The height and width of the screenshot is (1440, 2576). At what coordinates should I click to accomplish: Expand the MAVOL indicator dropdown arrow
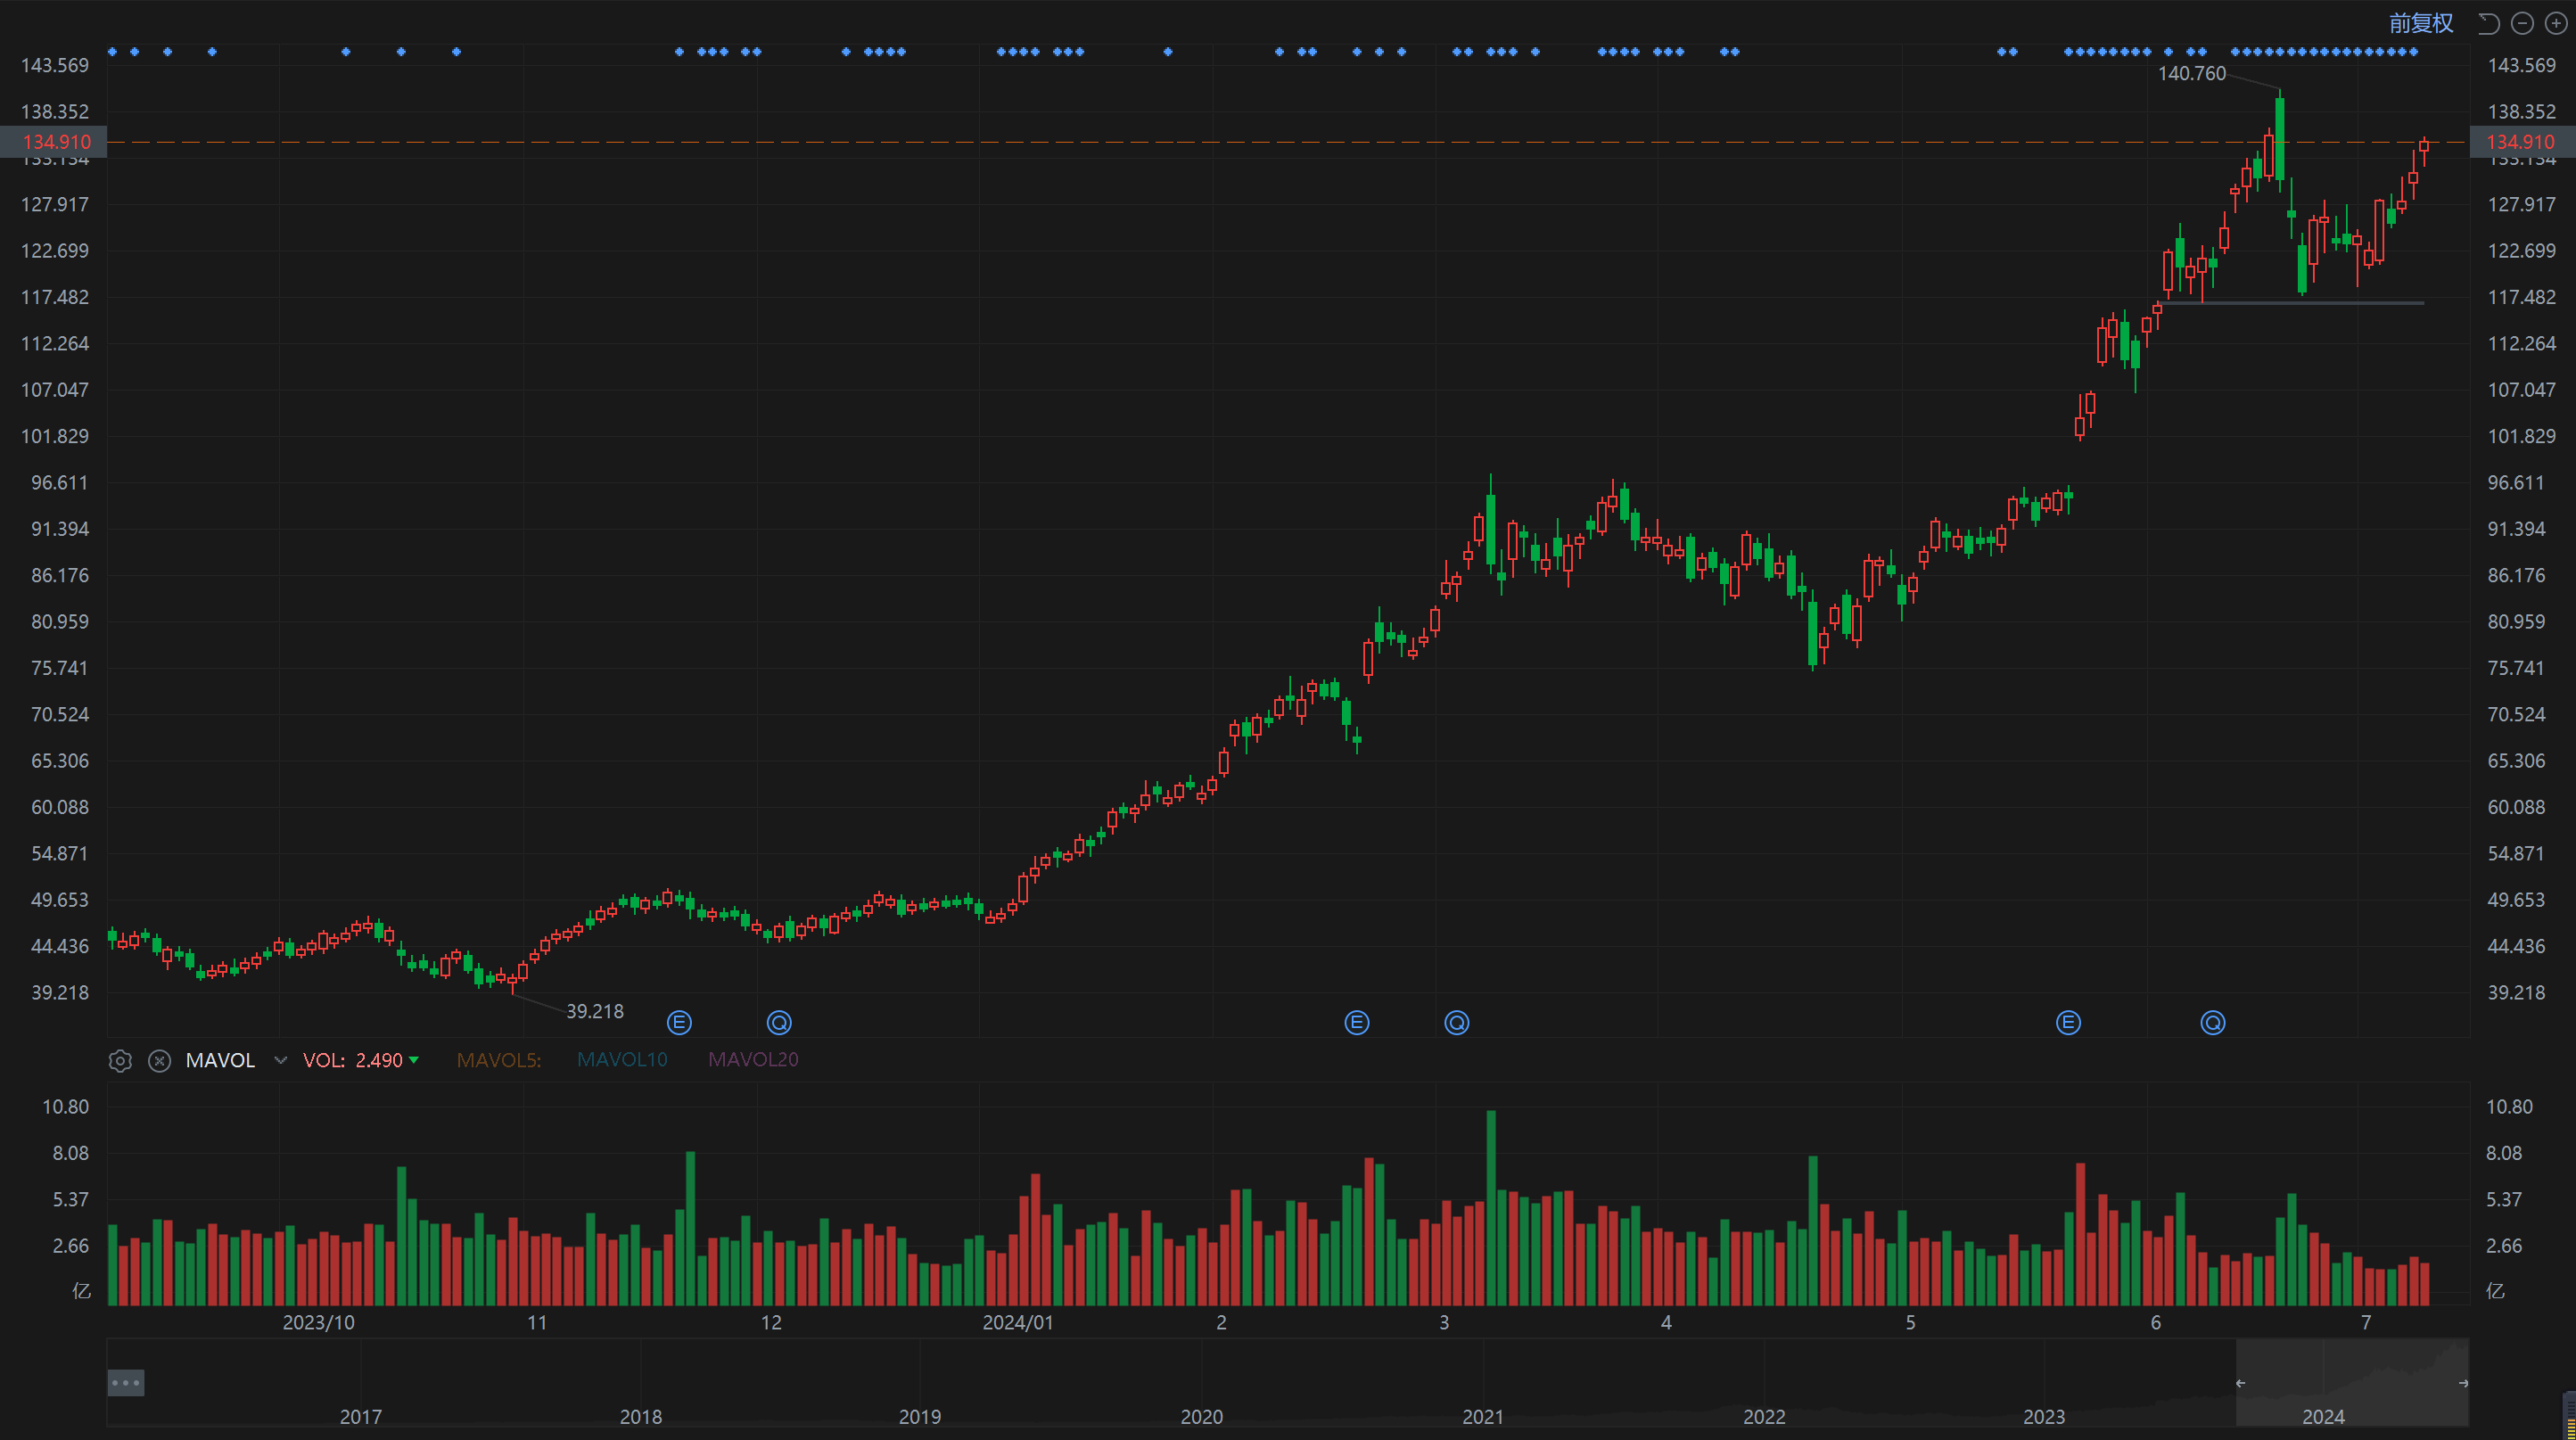point(281,1060)
